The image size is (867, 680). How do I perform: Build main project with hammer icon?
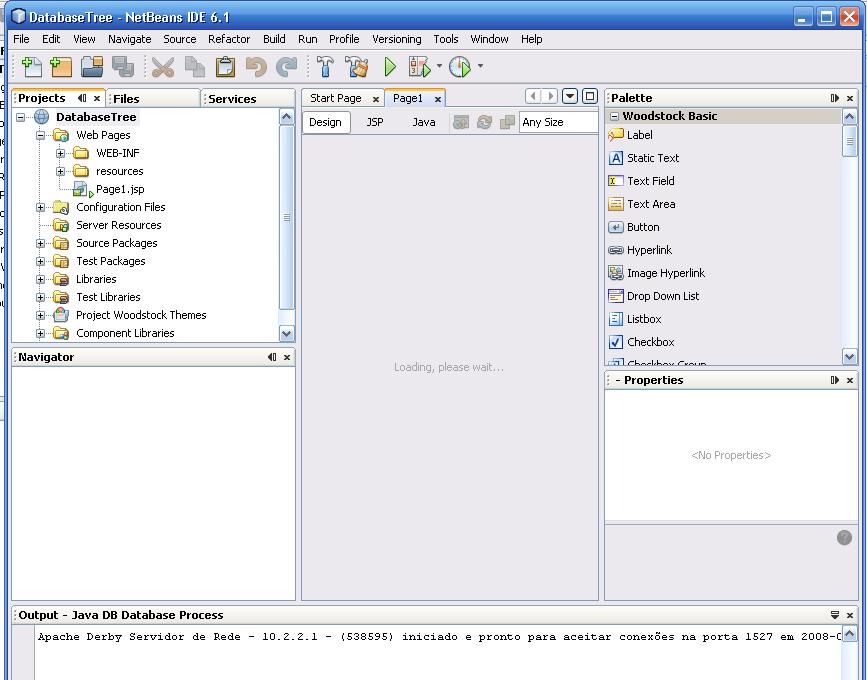tap(325, 67)
